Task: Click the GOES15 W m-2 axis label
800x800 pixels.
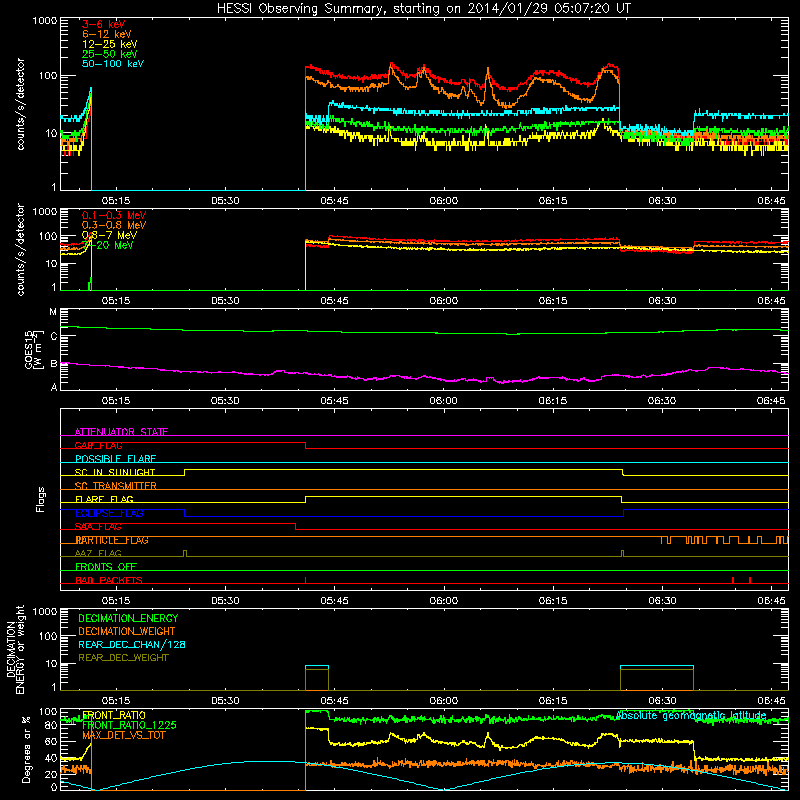Action: [33, 349]
